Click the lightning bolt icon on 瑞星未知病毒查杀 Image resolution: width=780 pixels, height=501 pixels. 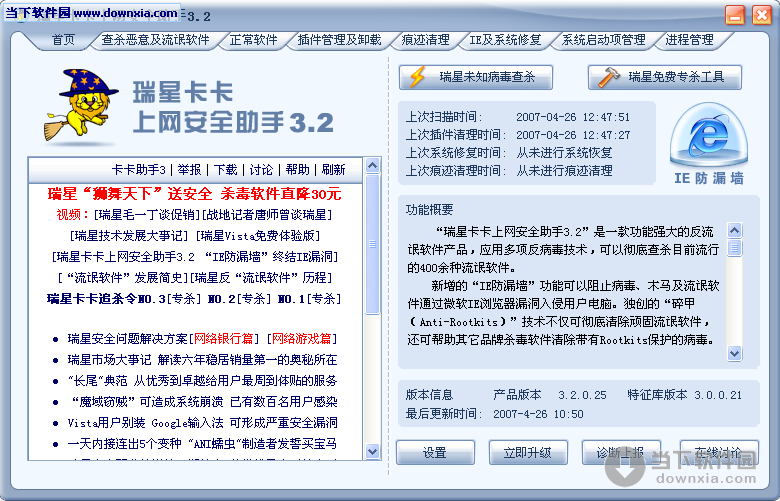(417, 77)
